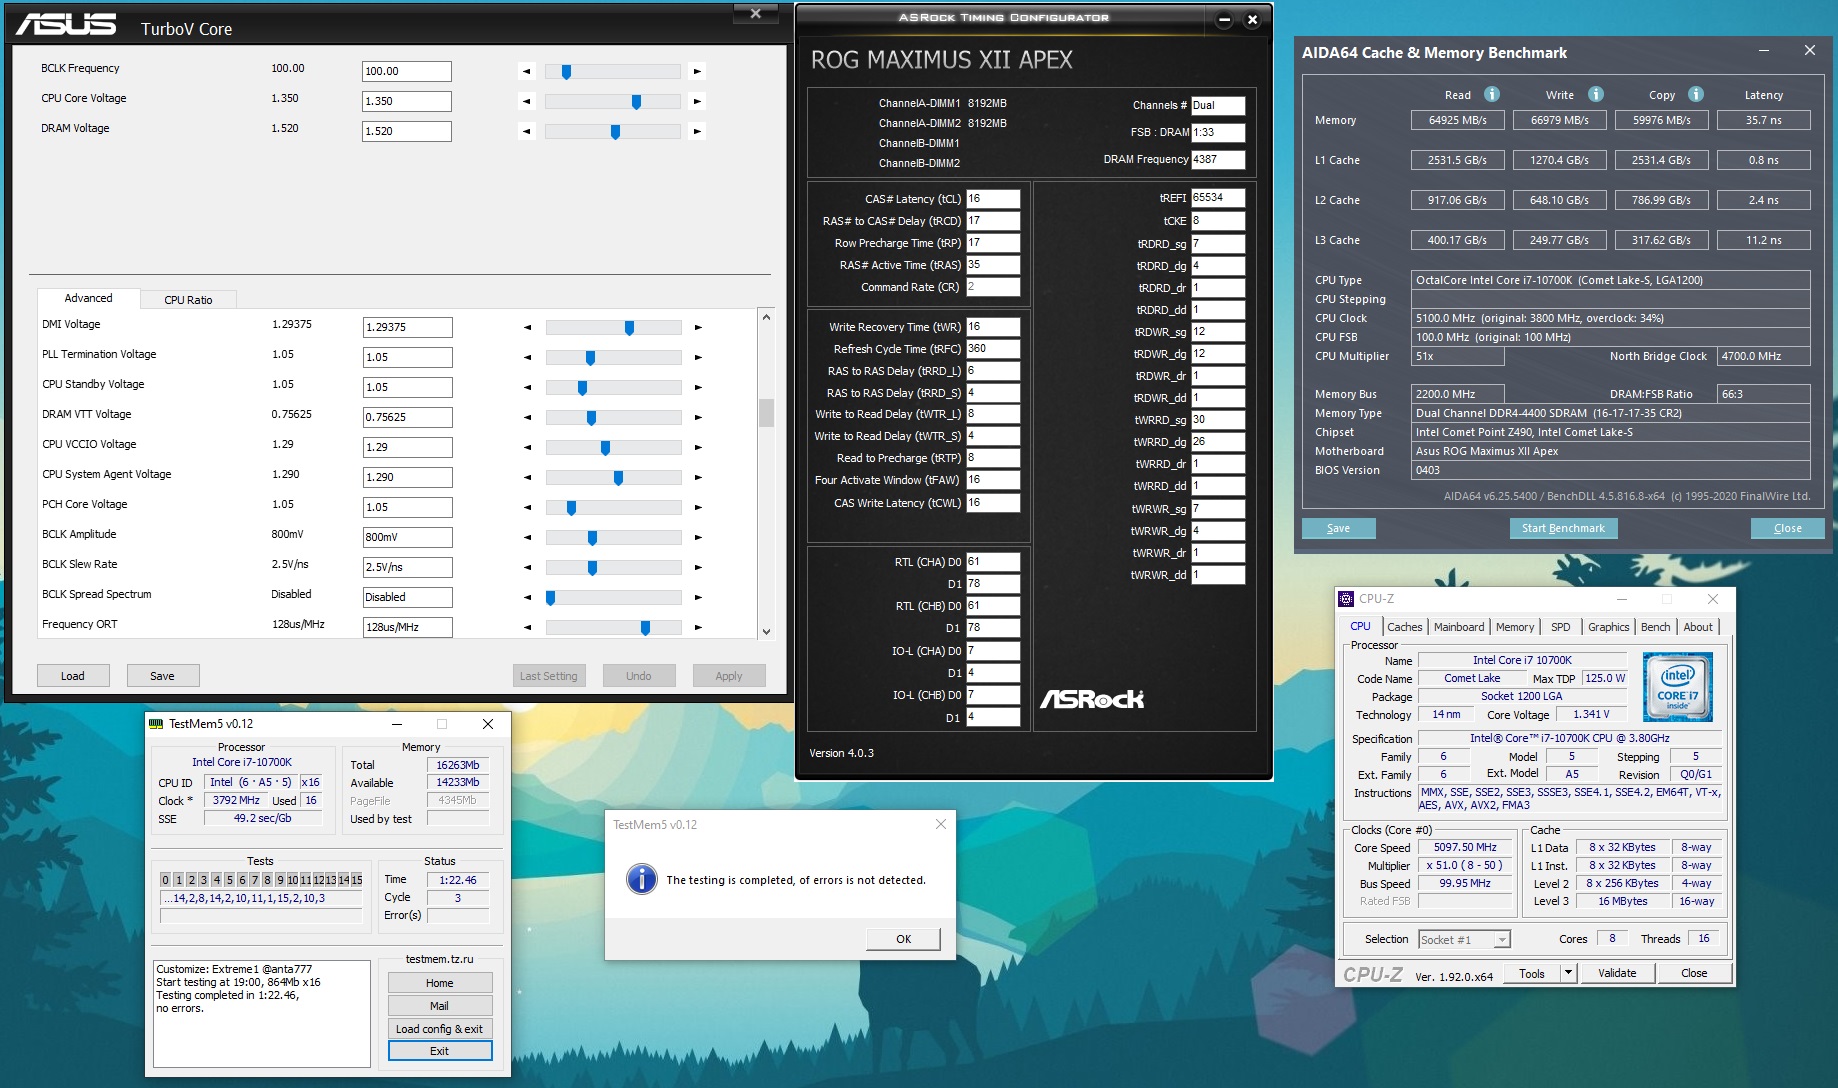Image resolution: width=1838 pixels, height=1088 pixels.
Task: Click the DMI Voltage slider
Action: pyautogui.click(x=613, y=327)
